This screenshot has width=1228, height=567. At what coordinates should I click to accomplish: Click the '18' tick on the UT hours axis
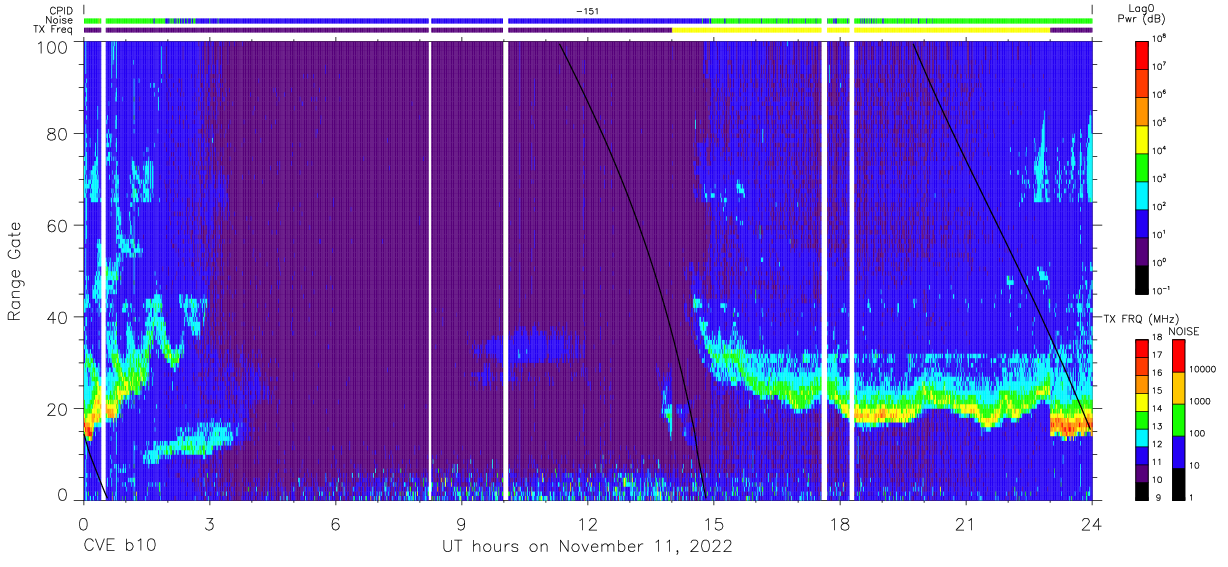(840, 523)
